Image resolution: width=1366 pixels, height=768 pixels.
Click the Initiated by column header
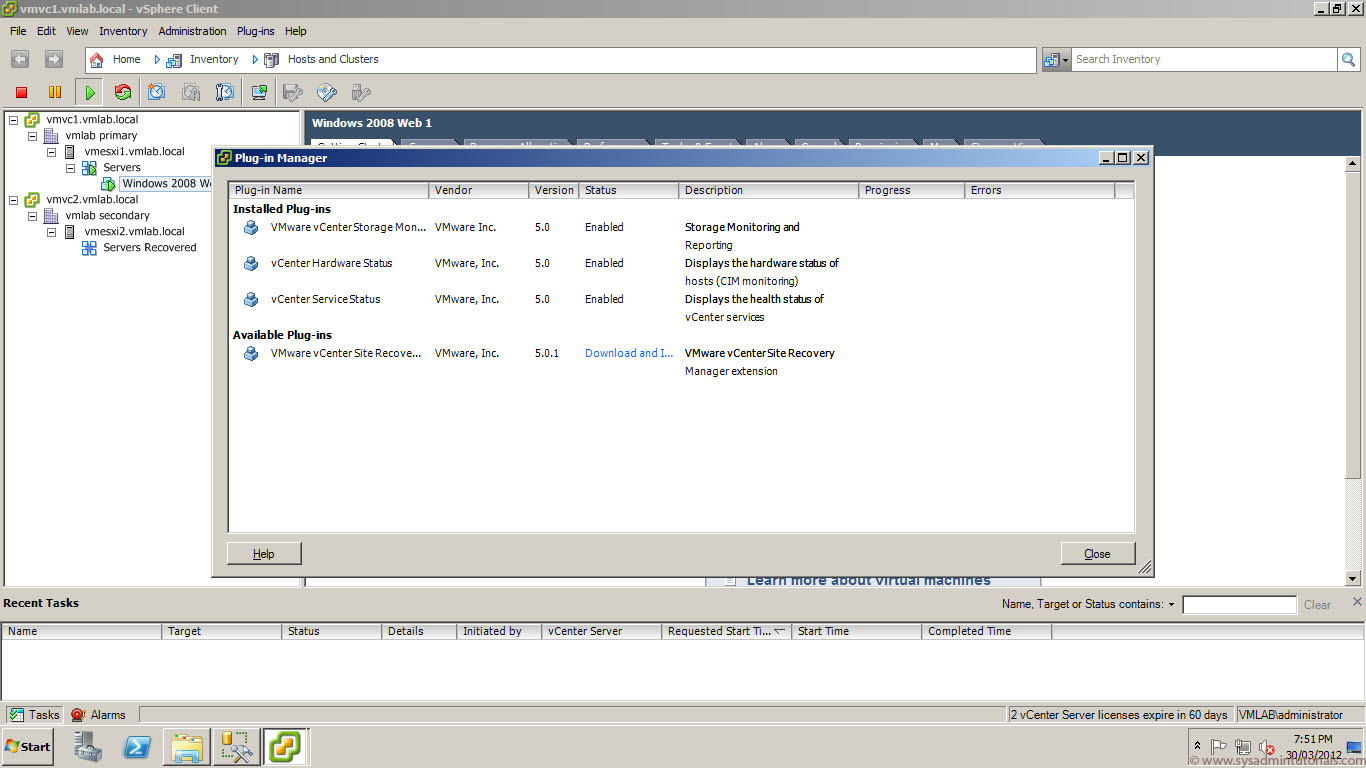[x=499, y=632]
